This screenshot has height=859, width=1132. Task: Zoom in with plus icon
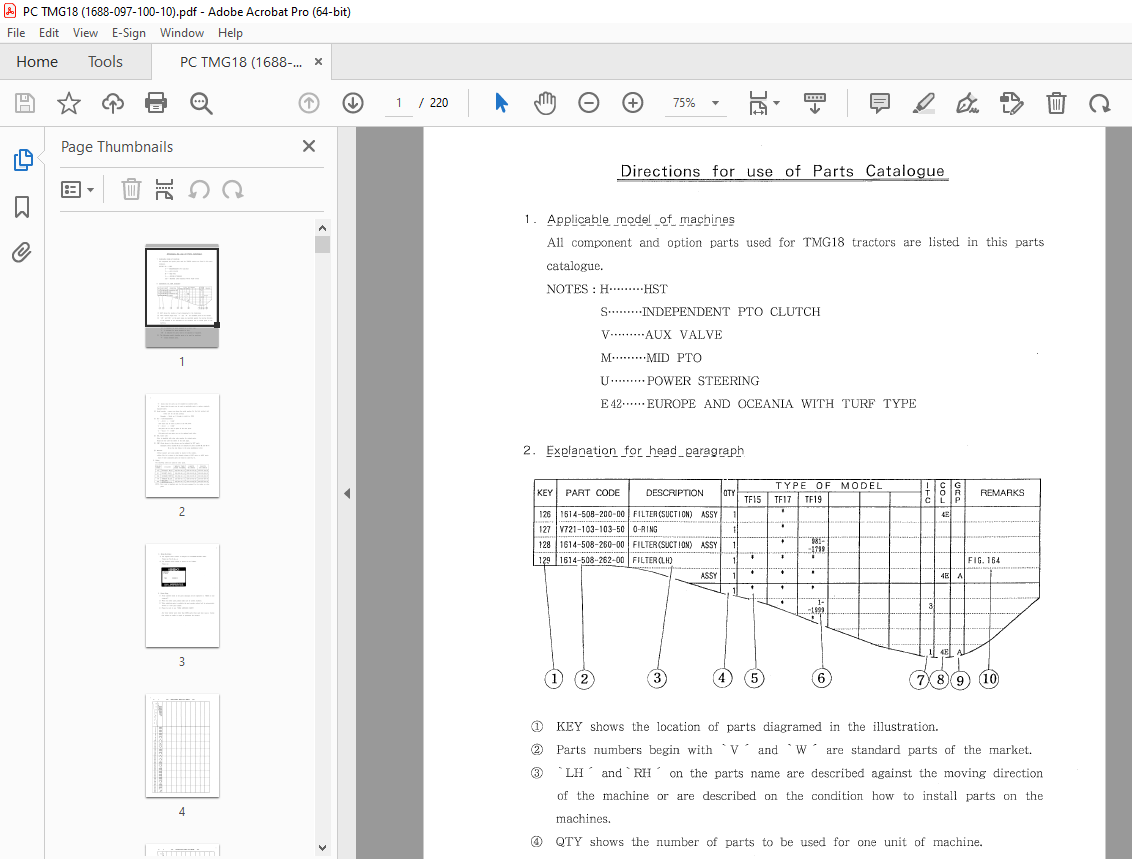(x=633, y=103)
